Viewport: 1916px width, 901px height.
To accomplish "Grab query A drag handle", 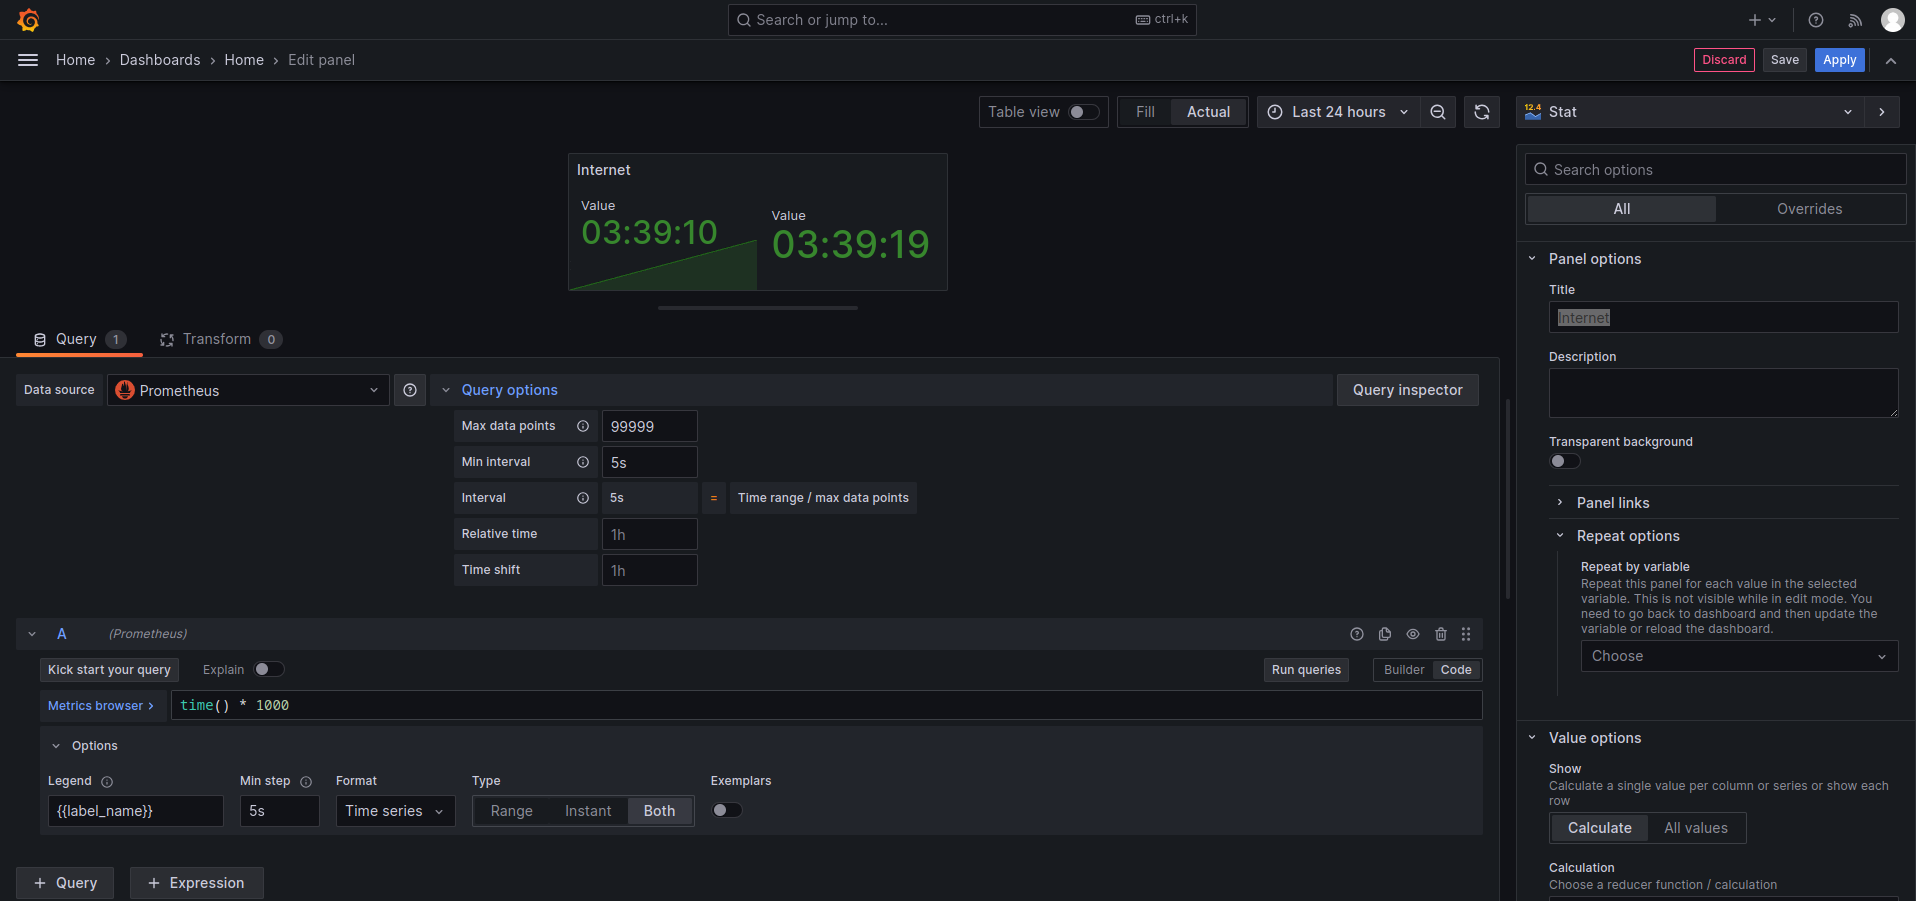I will [x=1466, y=634].
